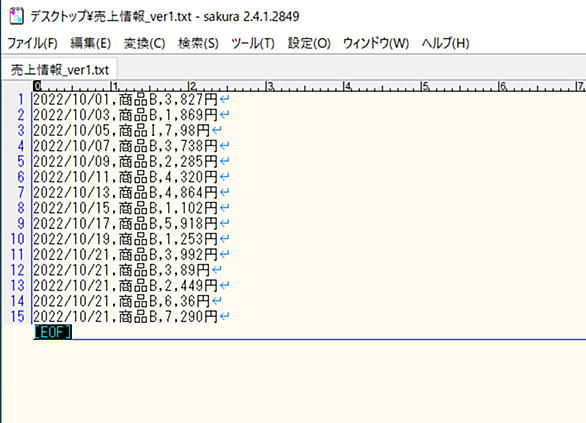Click the text 2022/10/15,商品B,1,102円

pyautogui.click(x=125, y=208)
